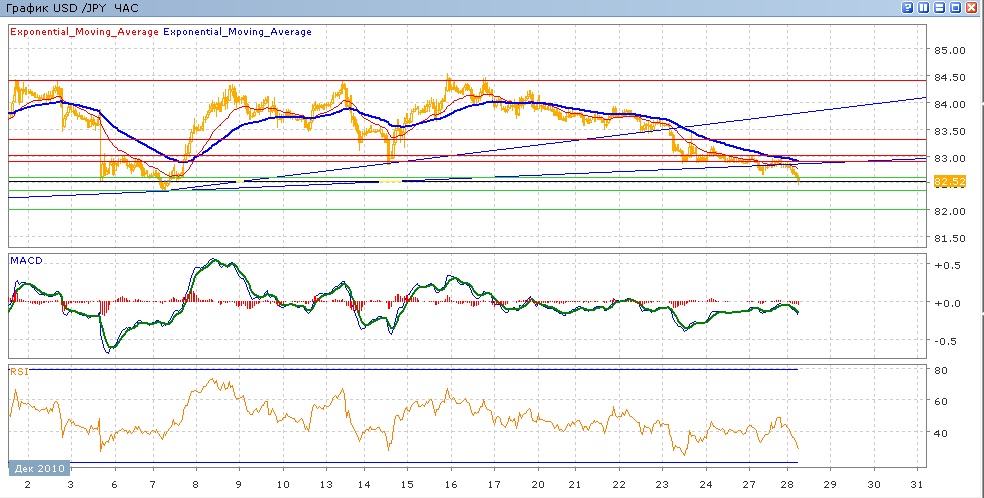Click the 82.00 price axis level

click(x=948, y=212)
